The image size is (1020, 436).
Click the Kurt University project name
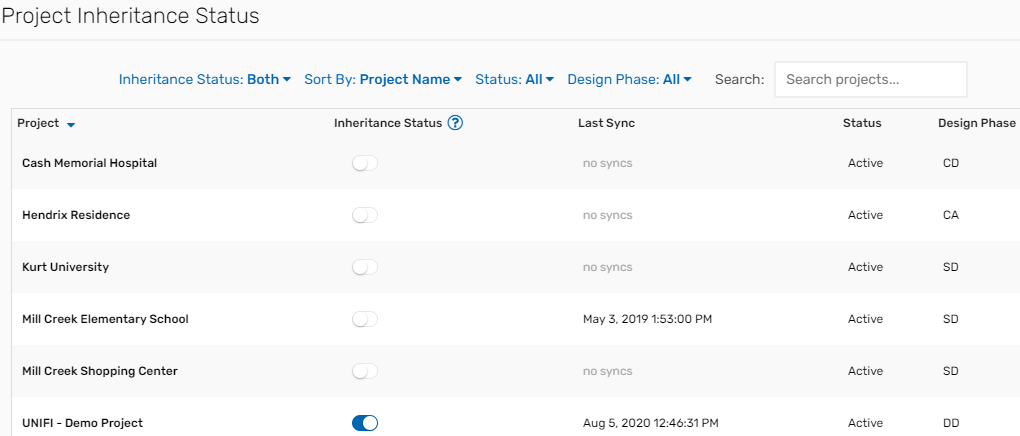[65, 267]
